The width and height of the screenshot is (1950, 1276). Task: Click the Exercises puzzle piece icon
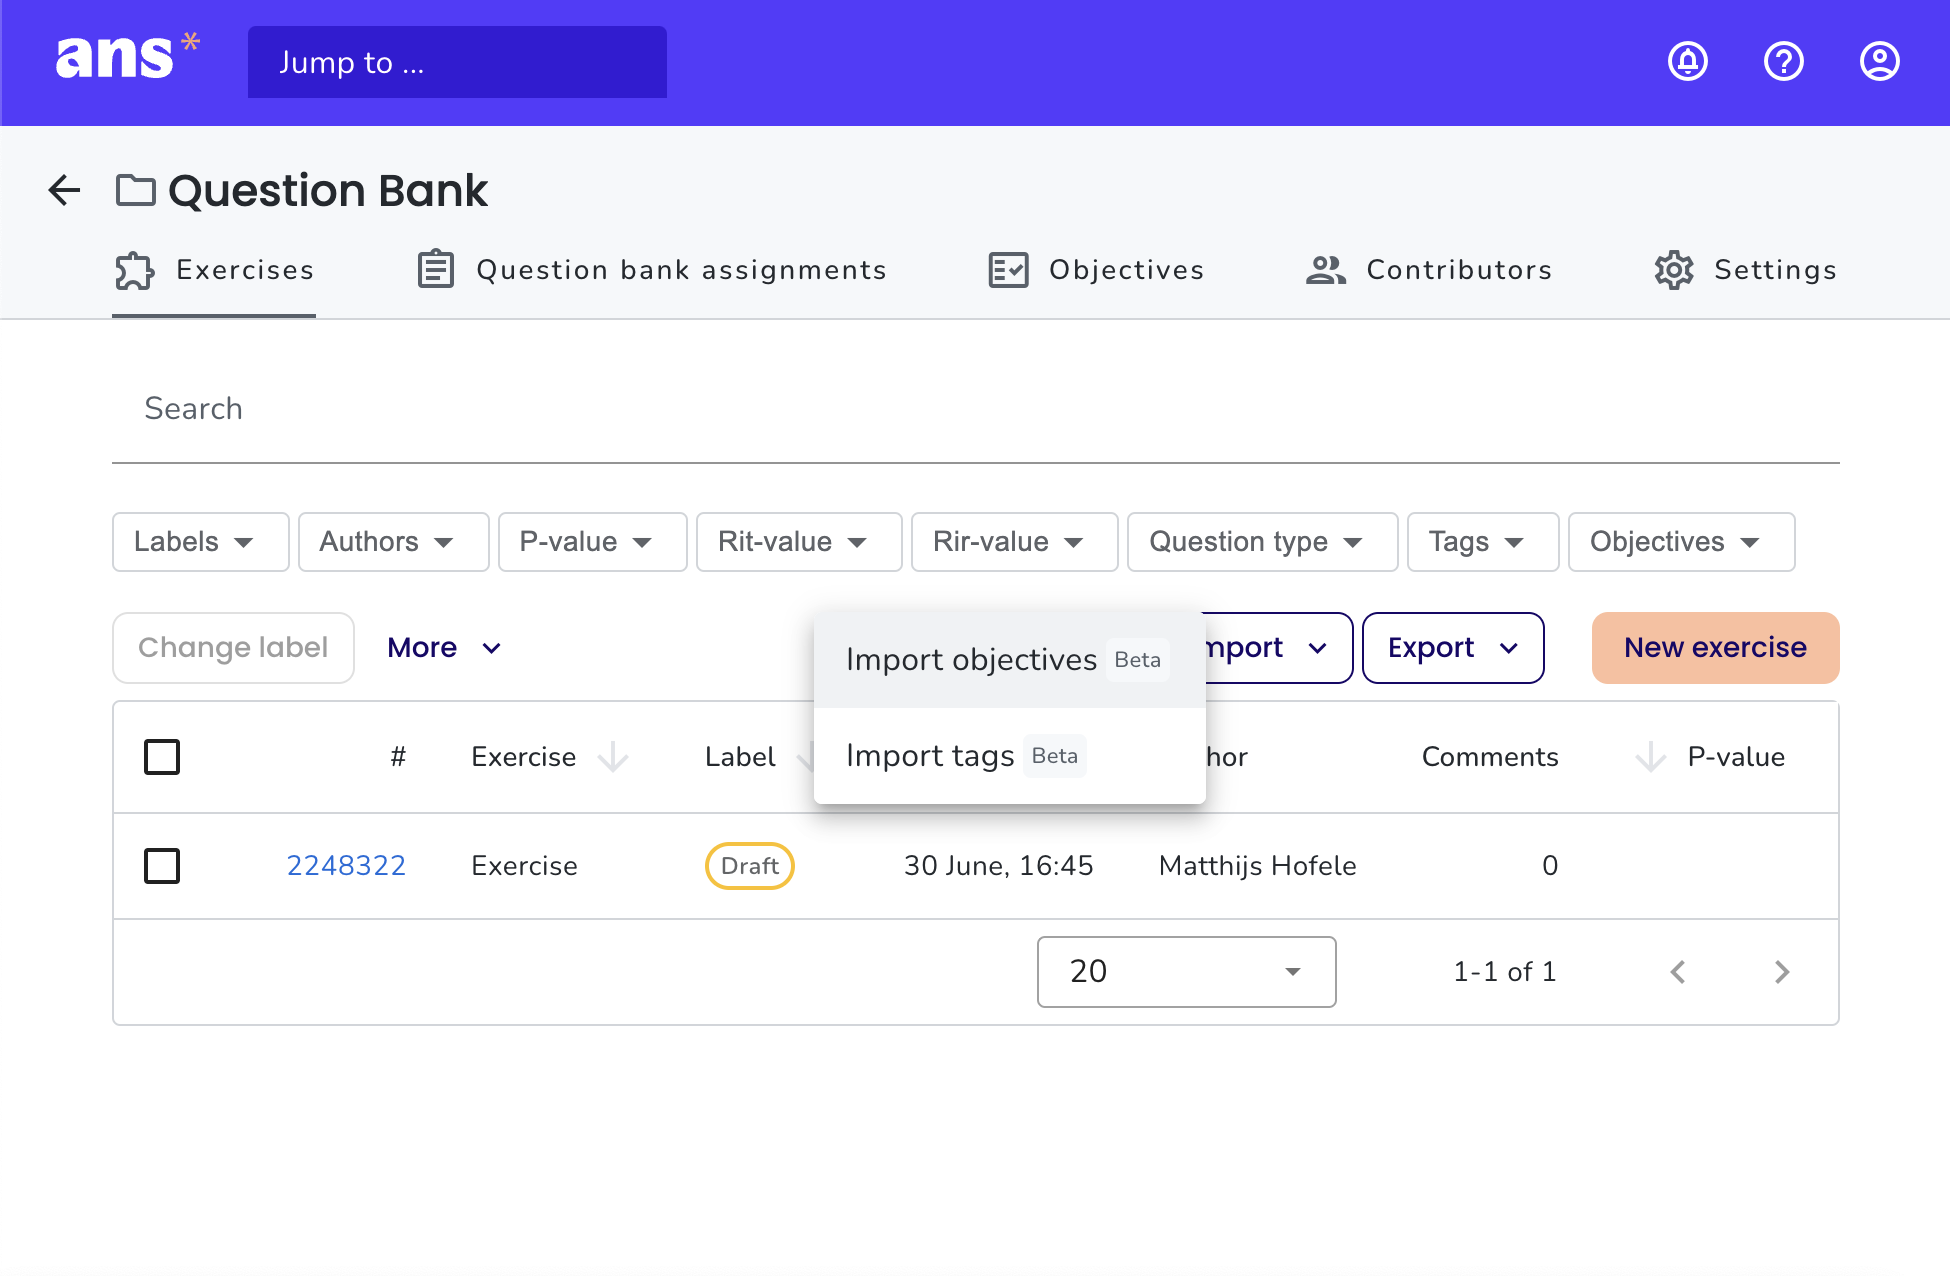coord(135,270)
